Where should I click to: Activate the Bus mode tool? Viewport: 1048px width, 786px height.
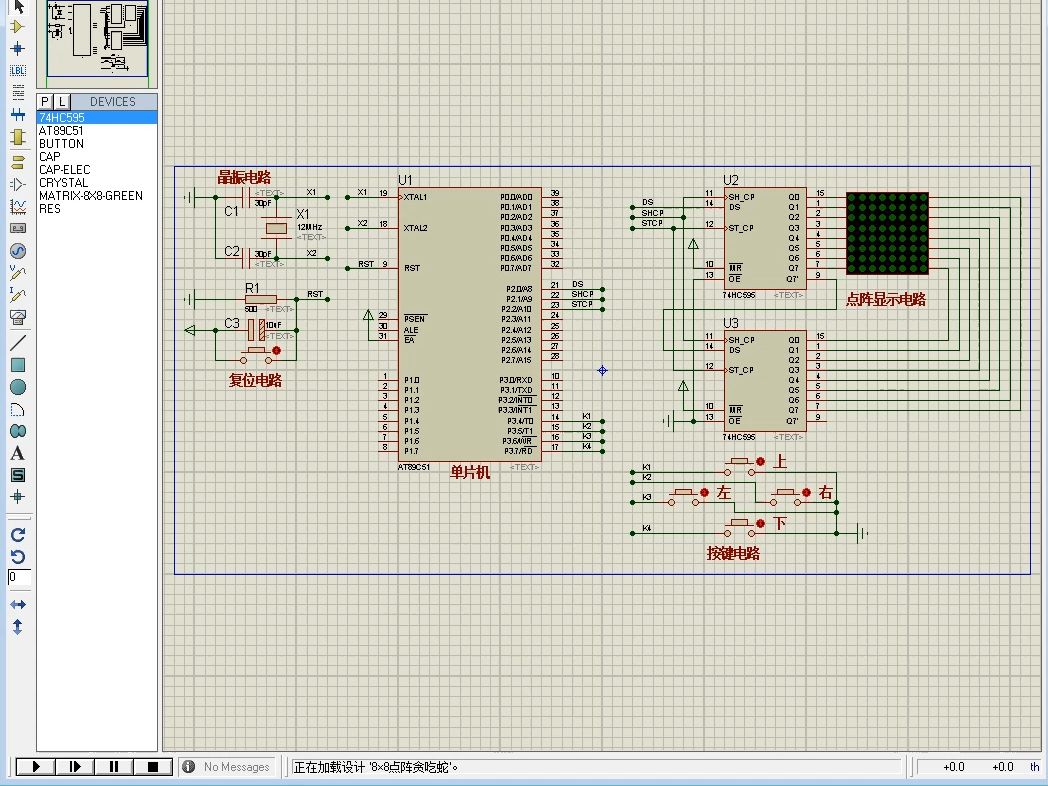click(x=17, y=115)
